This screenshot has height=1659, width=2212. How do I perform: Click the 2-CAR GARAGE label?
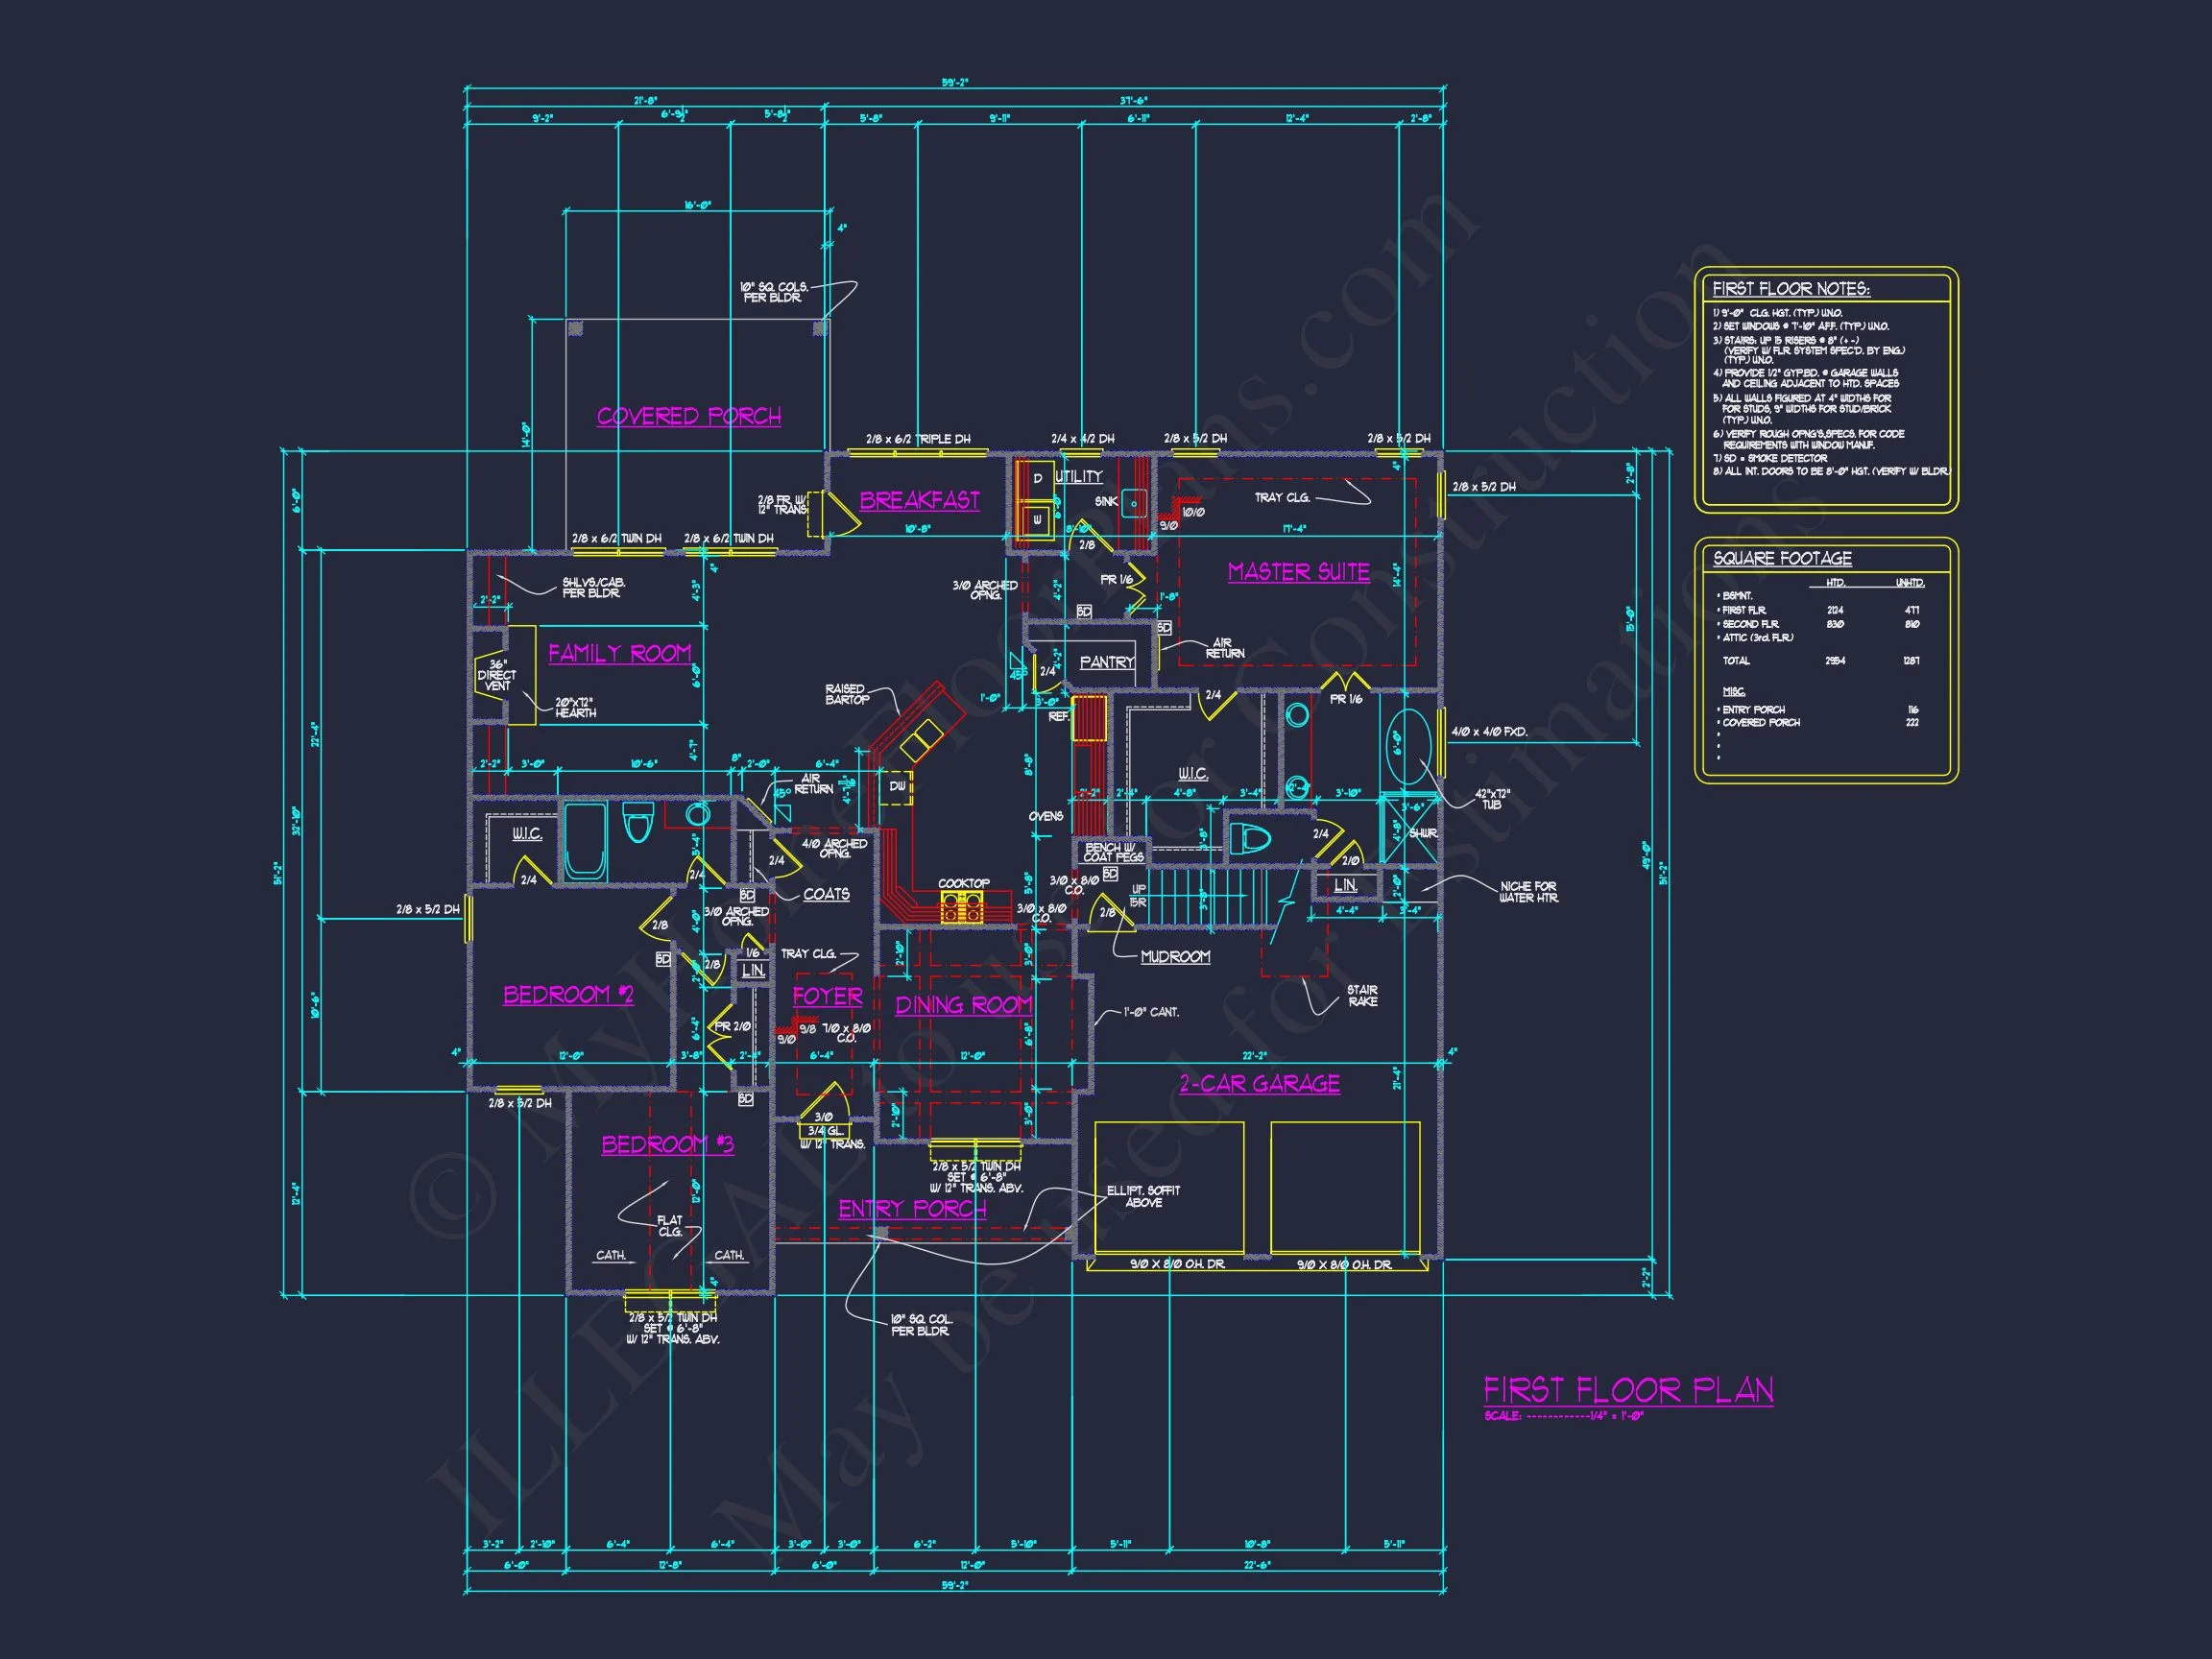[x=1259, y=1084]
